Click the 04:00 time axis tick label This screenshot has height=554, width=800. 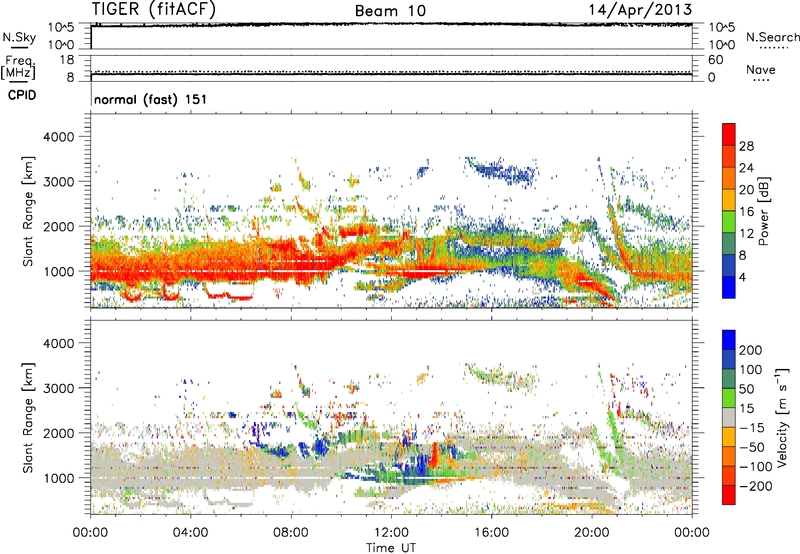tap(190, 533)
